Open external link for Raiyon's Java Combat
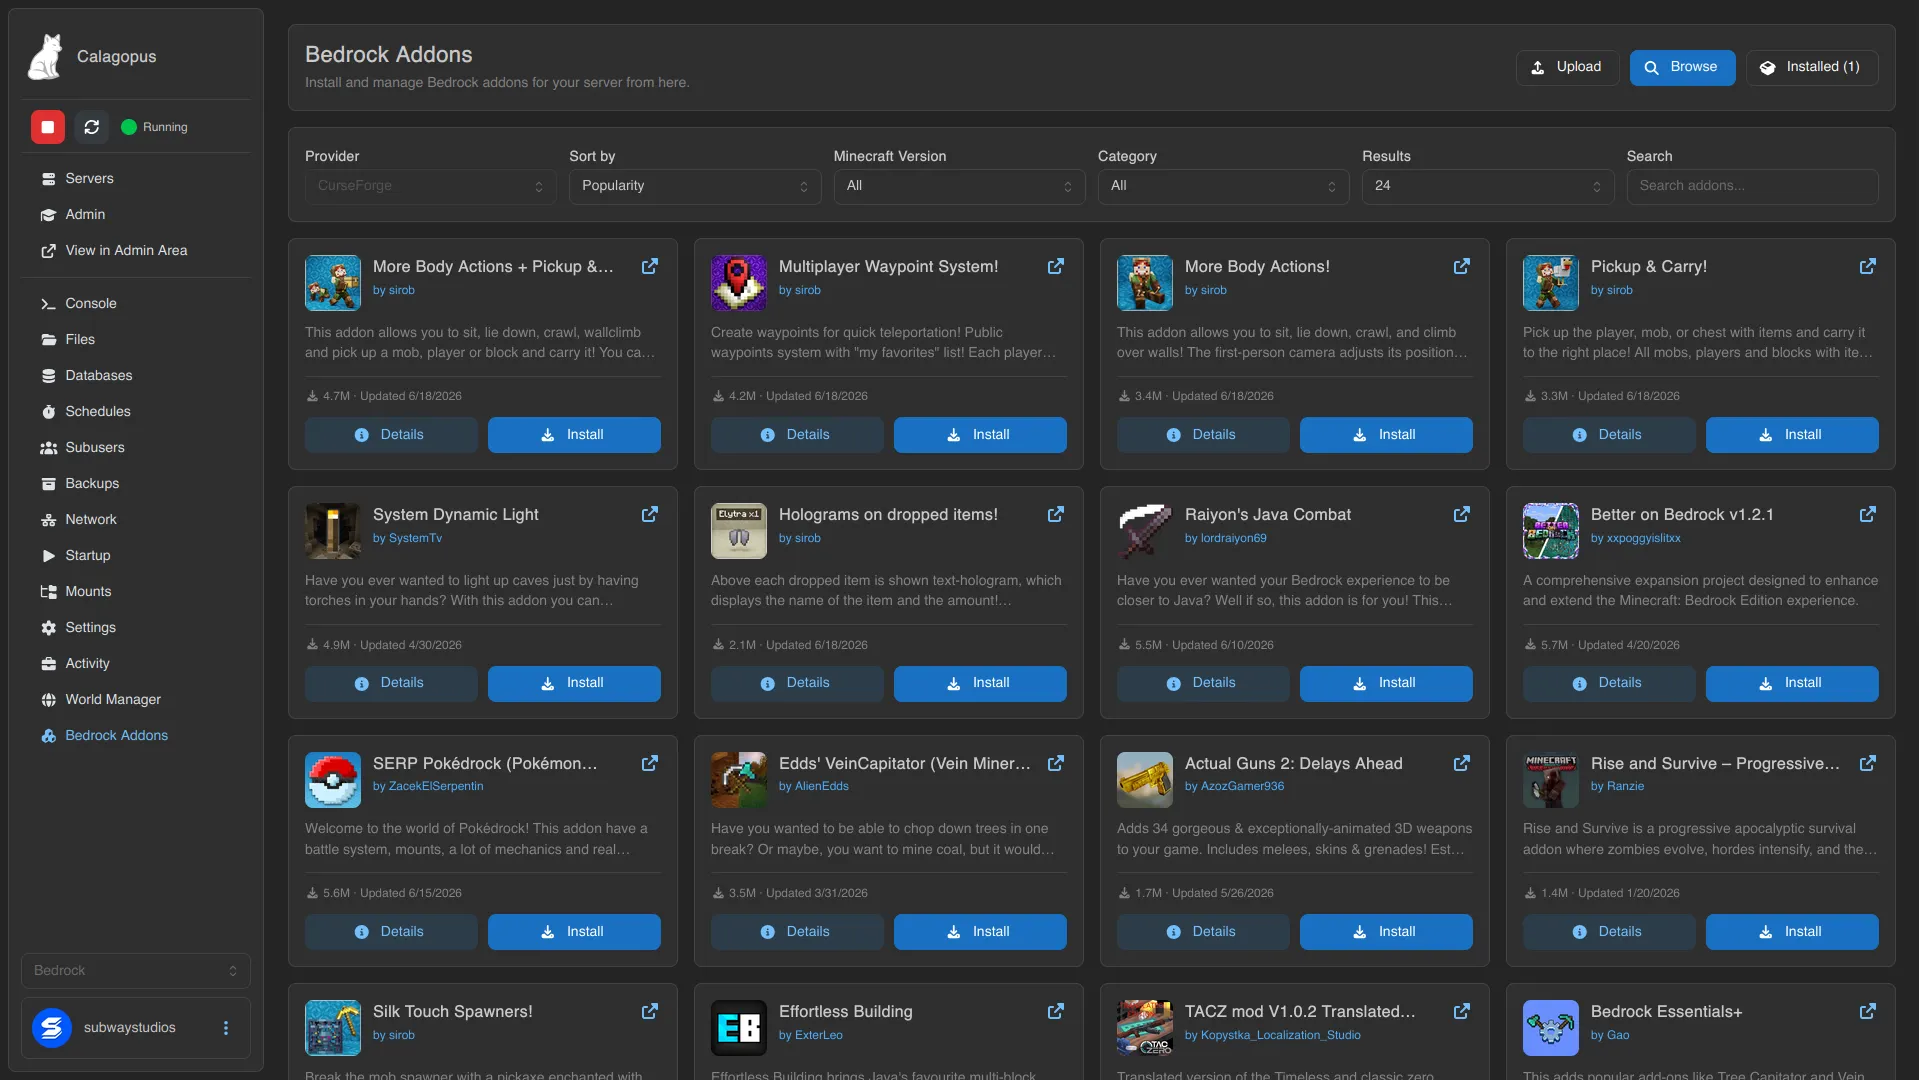The image size is (1919, 1080). coord(1462,514)
